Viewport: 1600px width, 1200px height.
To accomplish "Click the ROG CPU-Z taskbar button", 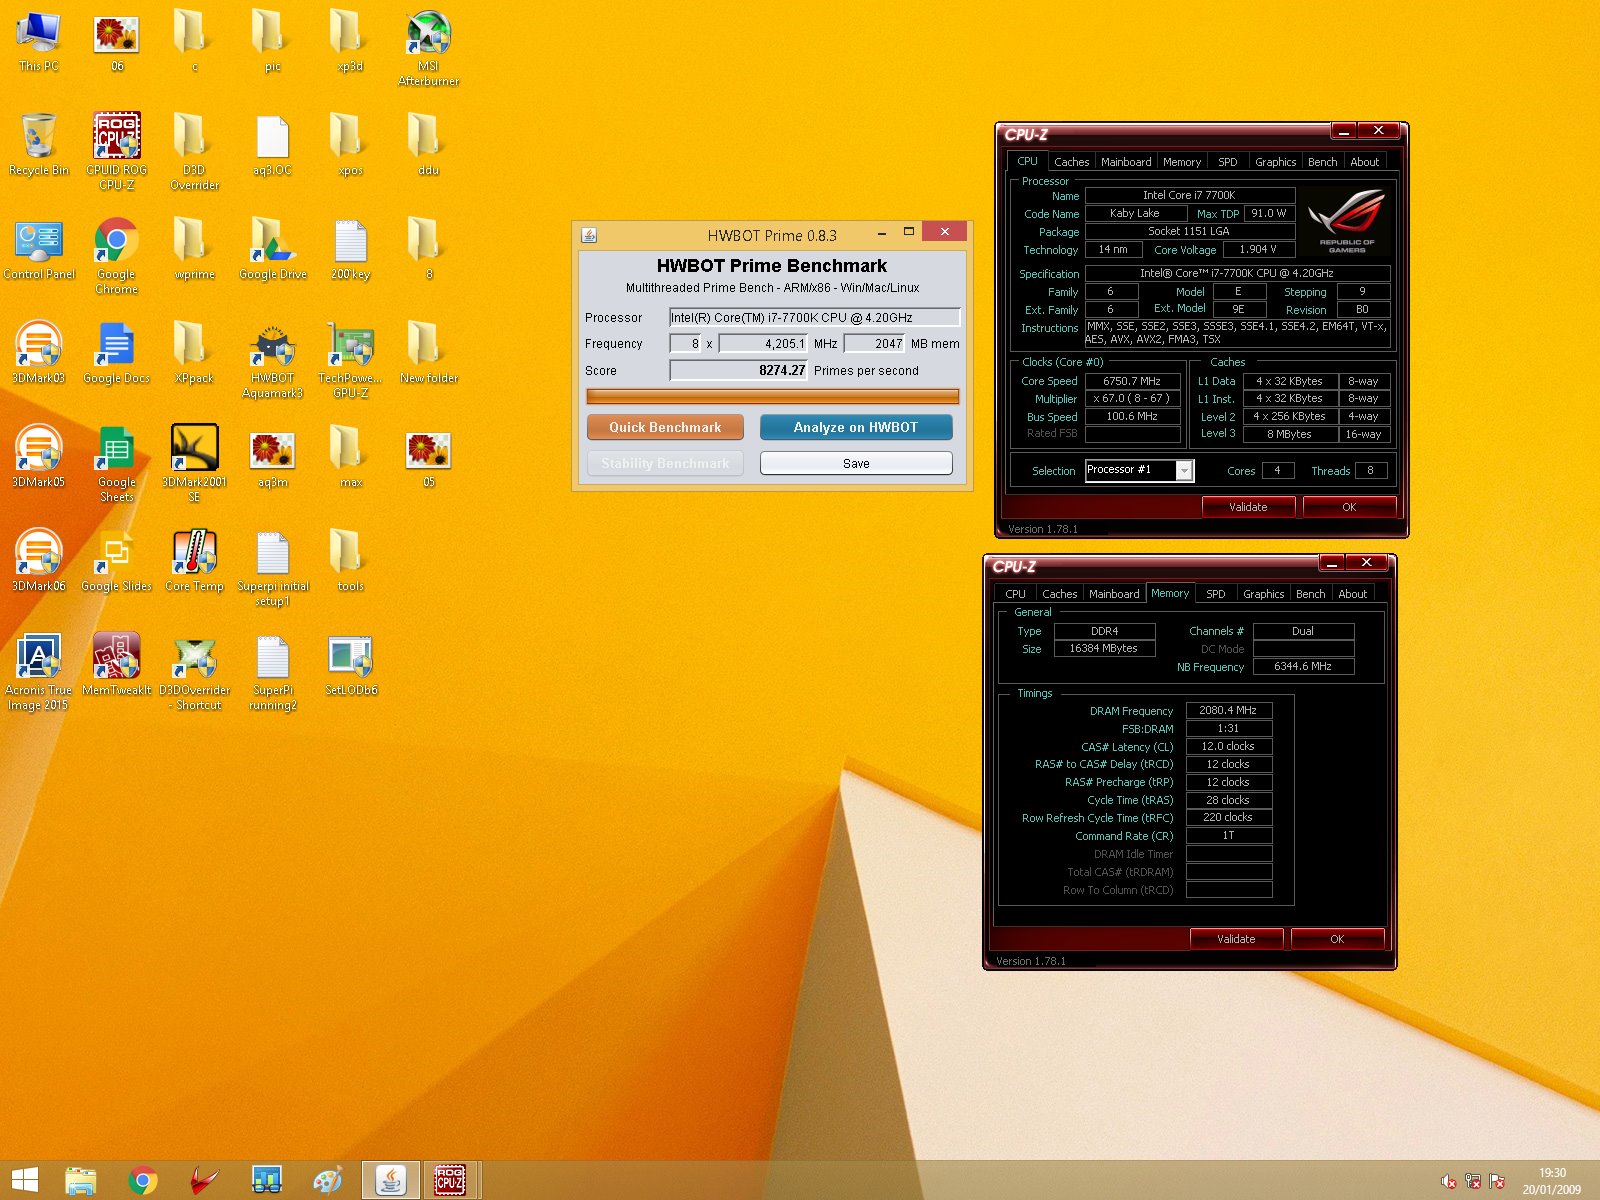I will tap(450, 1180).
